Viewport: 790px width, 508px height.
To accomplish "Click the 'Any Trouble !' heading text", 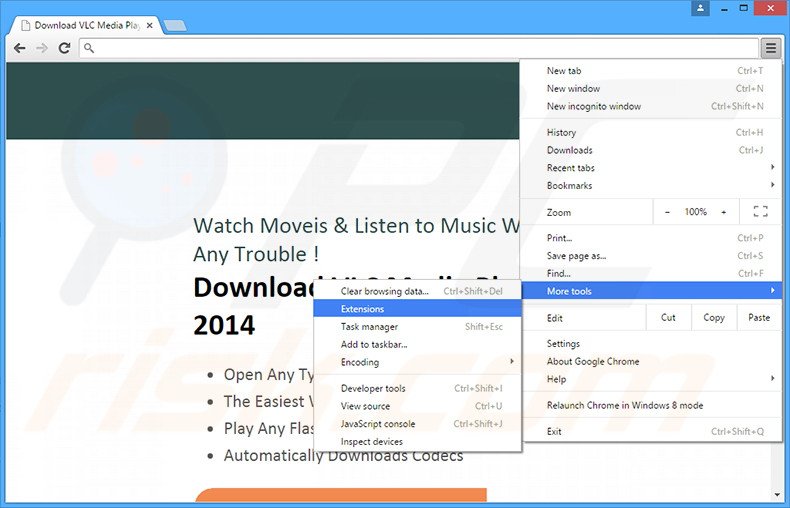I will pyautogui.click(x=256, y=254).
